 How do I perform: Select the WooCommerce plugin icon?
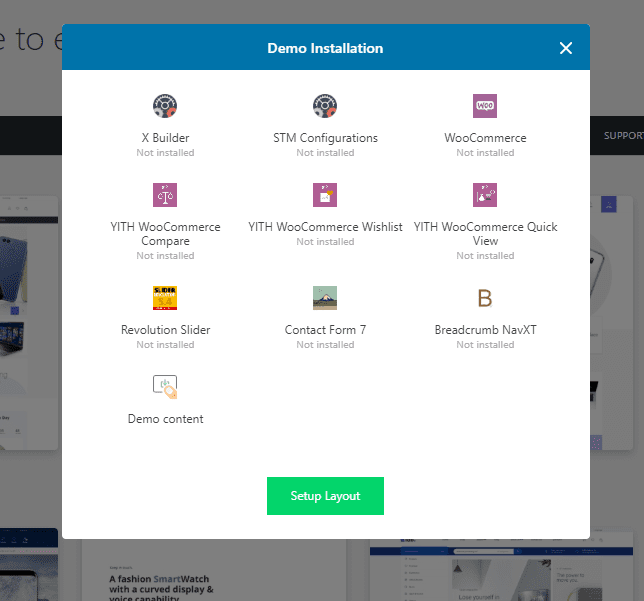[x=485, y=106]
